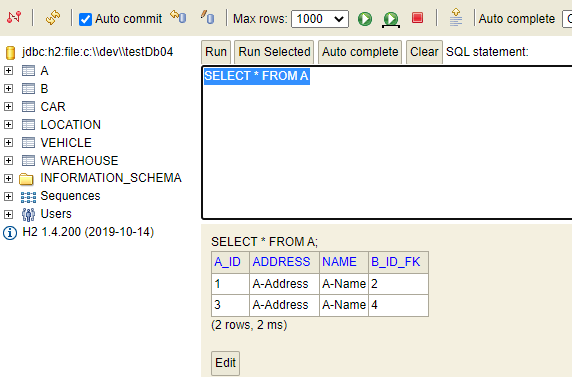The height and width of the screenshot is (377, 572).
Task: Click the B_ID_FK cell with value 4
Action: (398, 305)
